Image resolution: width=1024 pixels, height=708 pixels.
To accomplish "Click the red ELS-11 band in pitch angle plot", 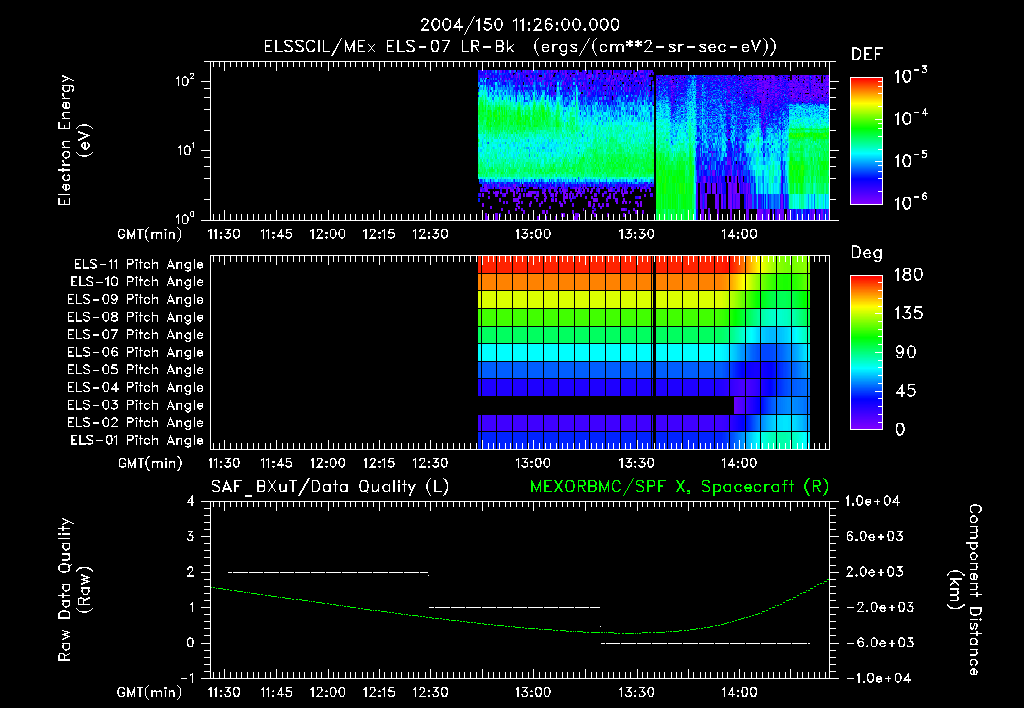I will [x=604, y=265].
